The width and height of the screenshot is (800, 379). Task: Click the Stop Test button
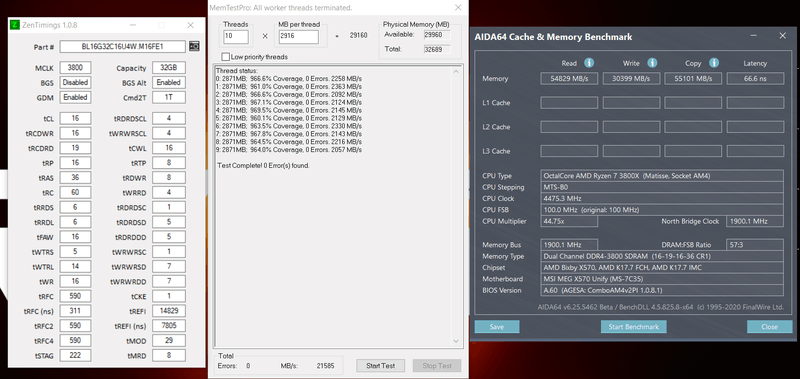click(437, 365)
